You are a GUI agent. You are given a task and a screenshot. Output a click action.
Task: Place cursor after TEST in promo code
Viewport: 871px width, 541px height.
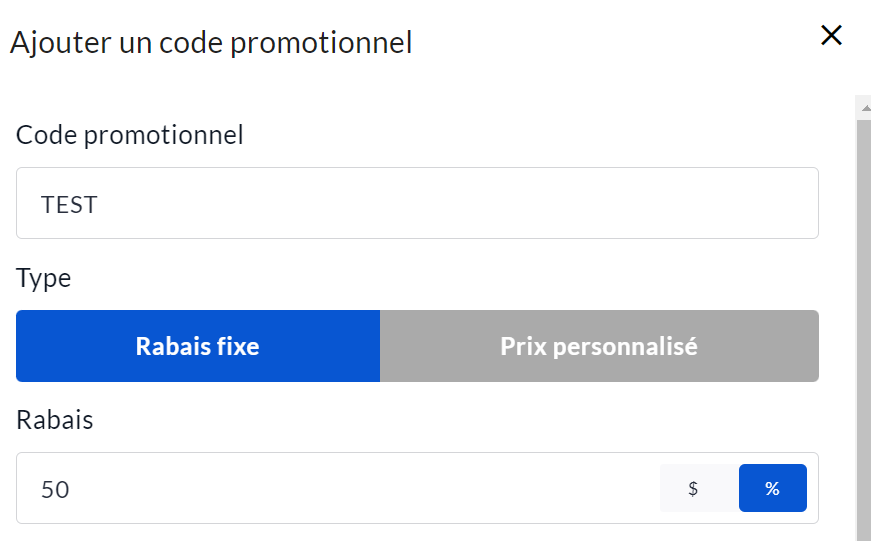[99, 205]
